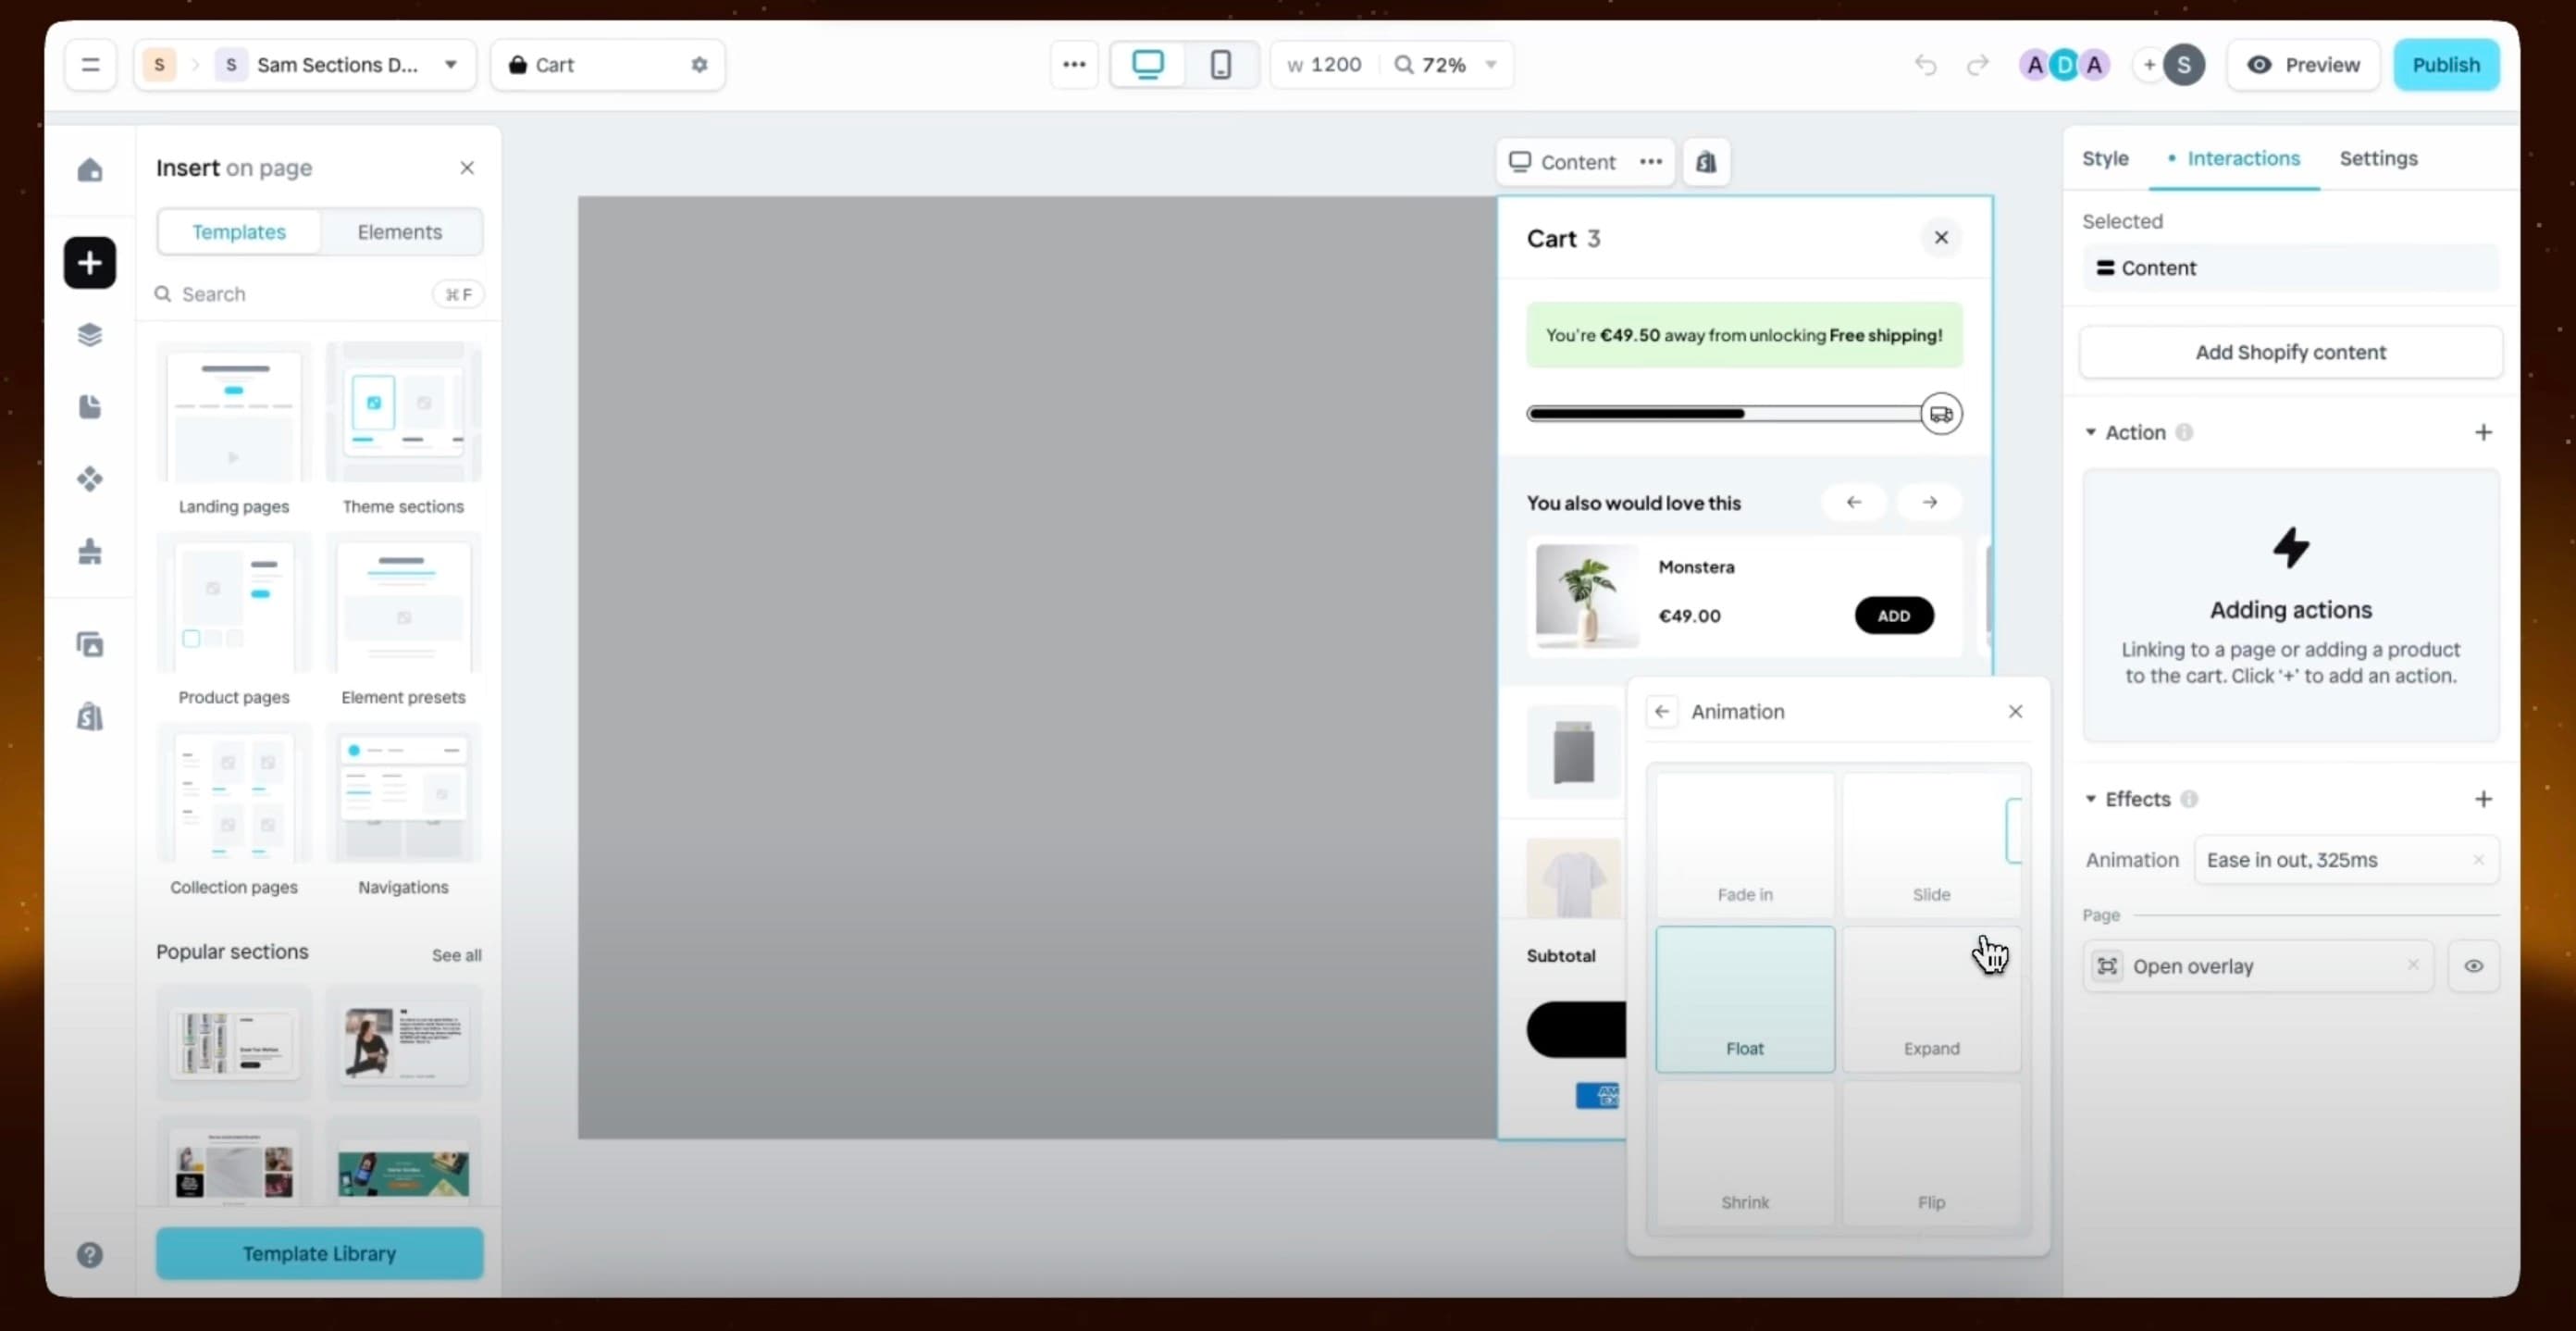Open the Animation easing field
This screenshot has width=2576, height=1331.
(x=2346, y=860)
